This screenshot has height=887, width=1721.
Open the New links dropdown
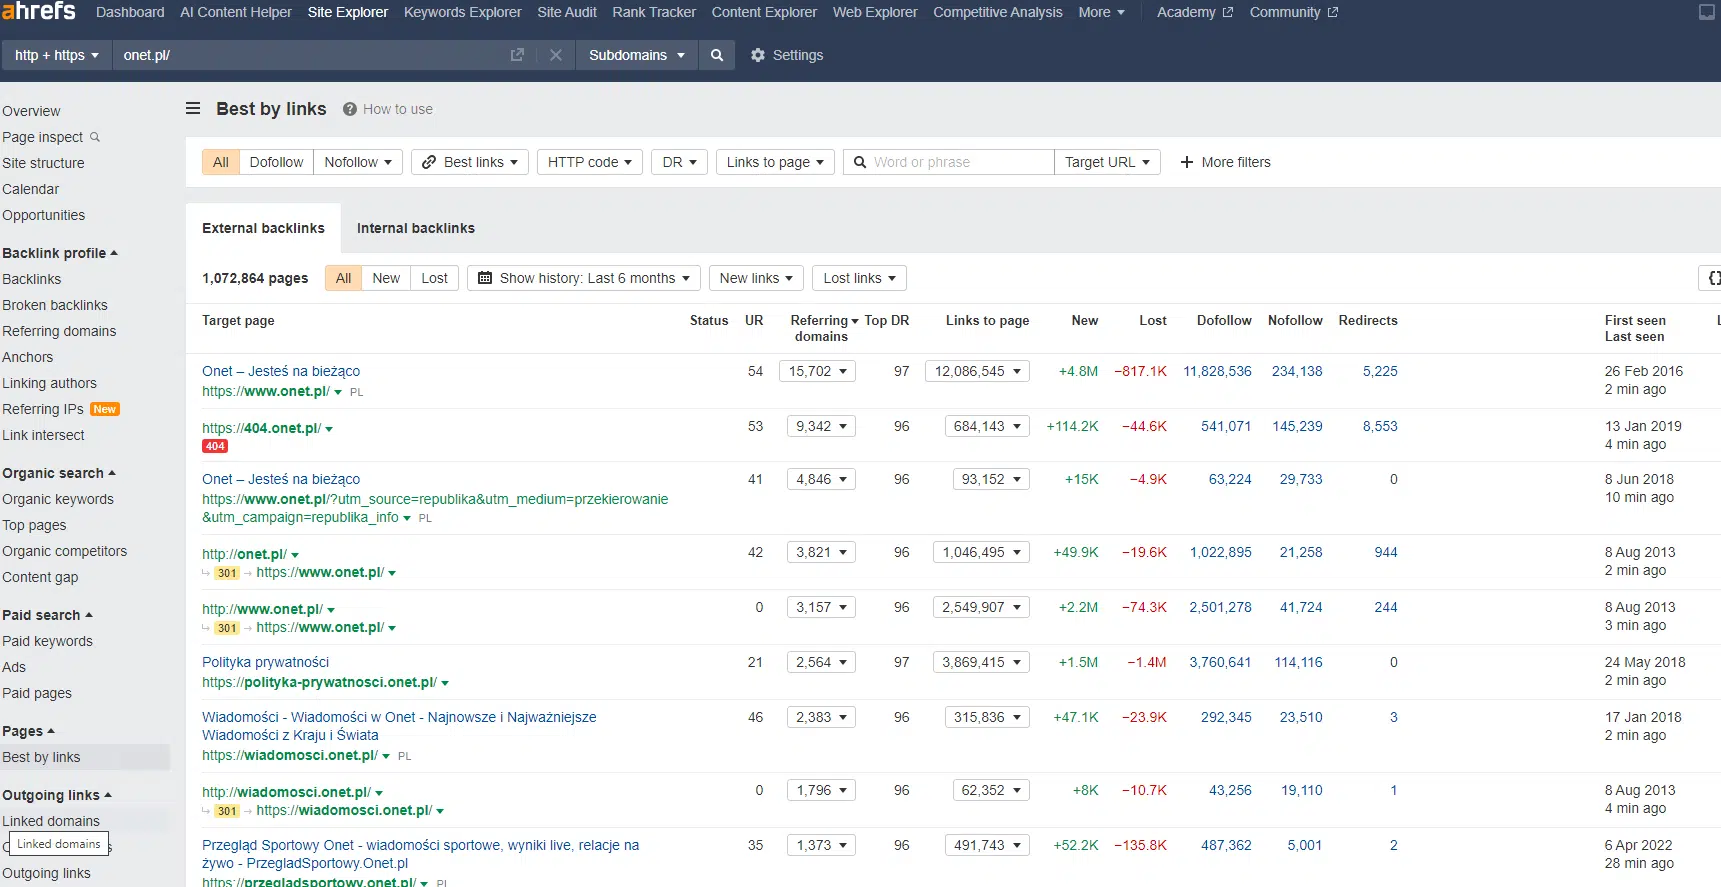pyautogui.click(x=756, y=278)
